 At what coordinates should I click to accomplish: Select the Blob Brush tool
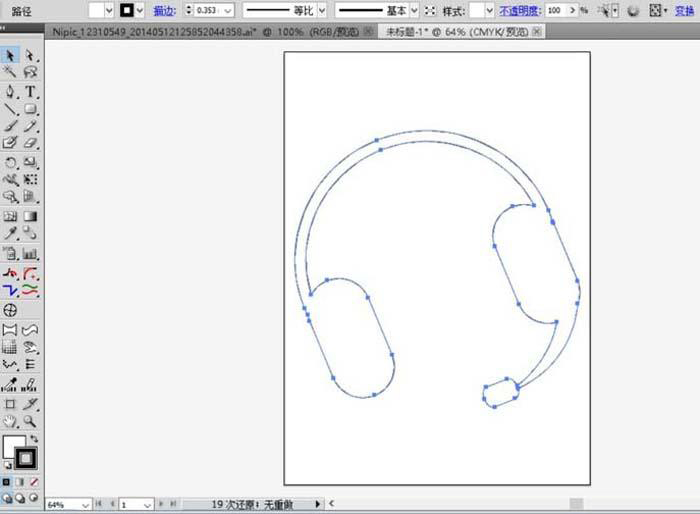[10, 143]
